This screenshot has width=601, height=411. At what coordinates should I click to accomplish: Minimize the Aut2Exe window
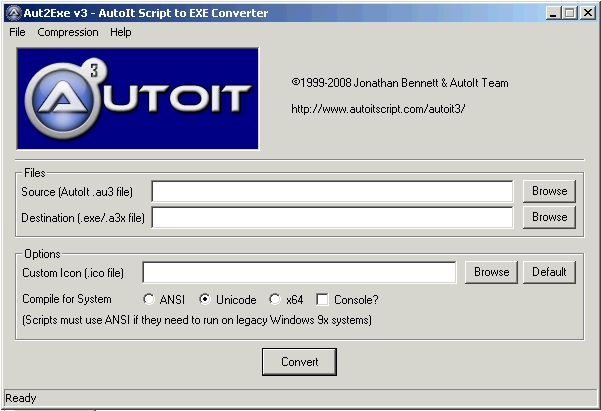pyautogui.click(x=552, y=13)
